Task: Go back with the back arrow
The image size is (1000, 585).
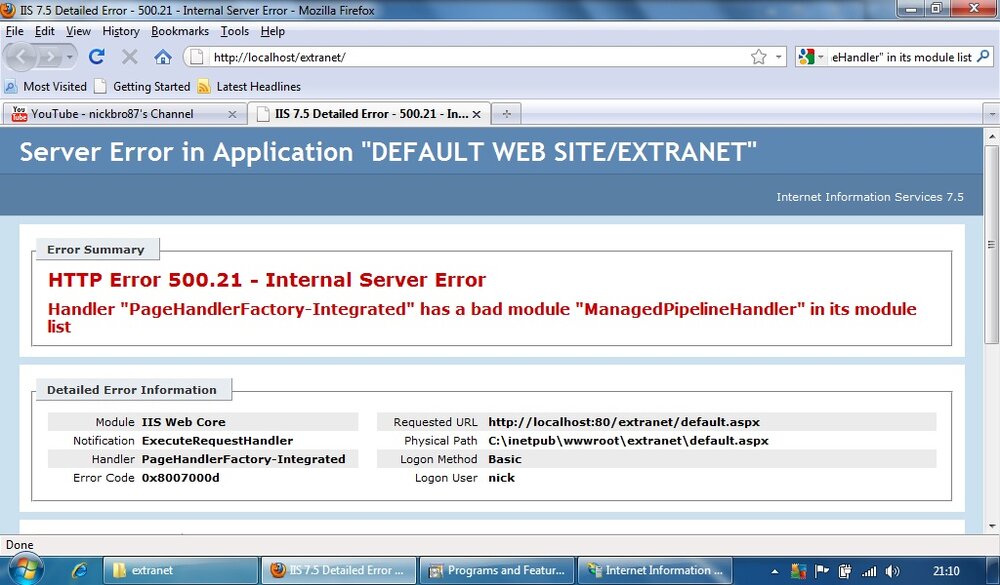Action: [x=22, y=57]
